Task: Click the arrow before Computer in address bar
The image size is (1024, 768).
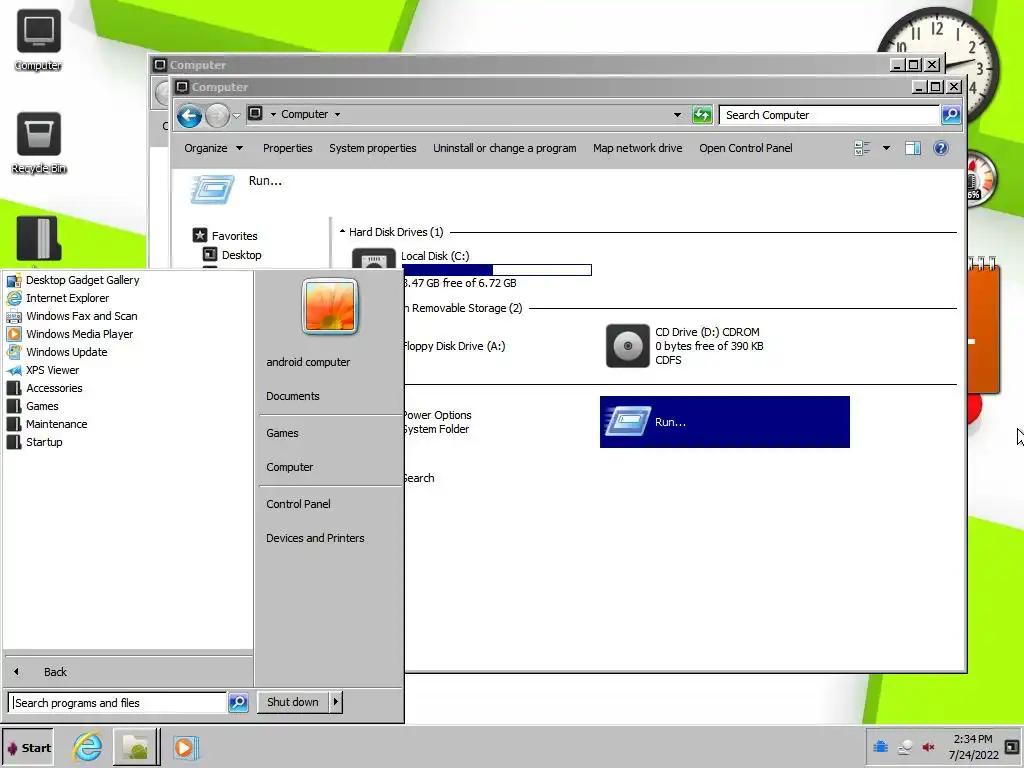Action: (273, 114)
